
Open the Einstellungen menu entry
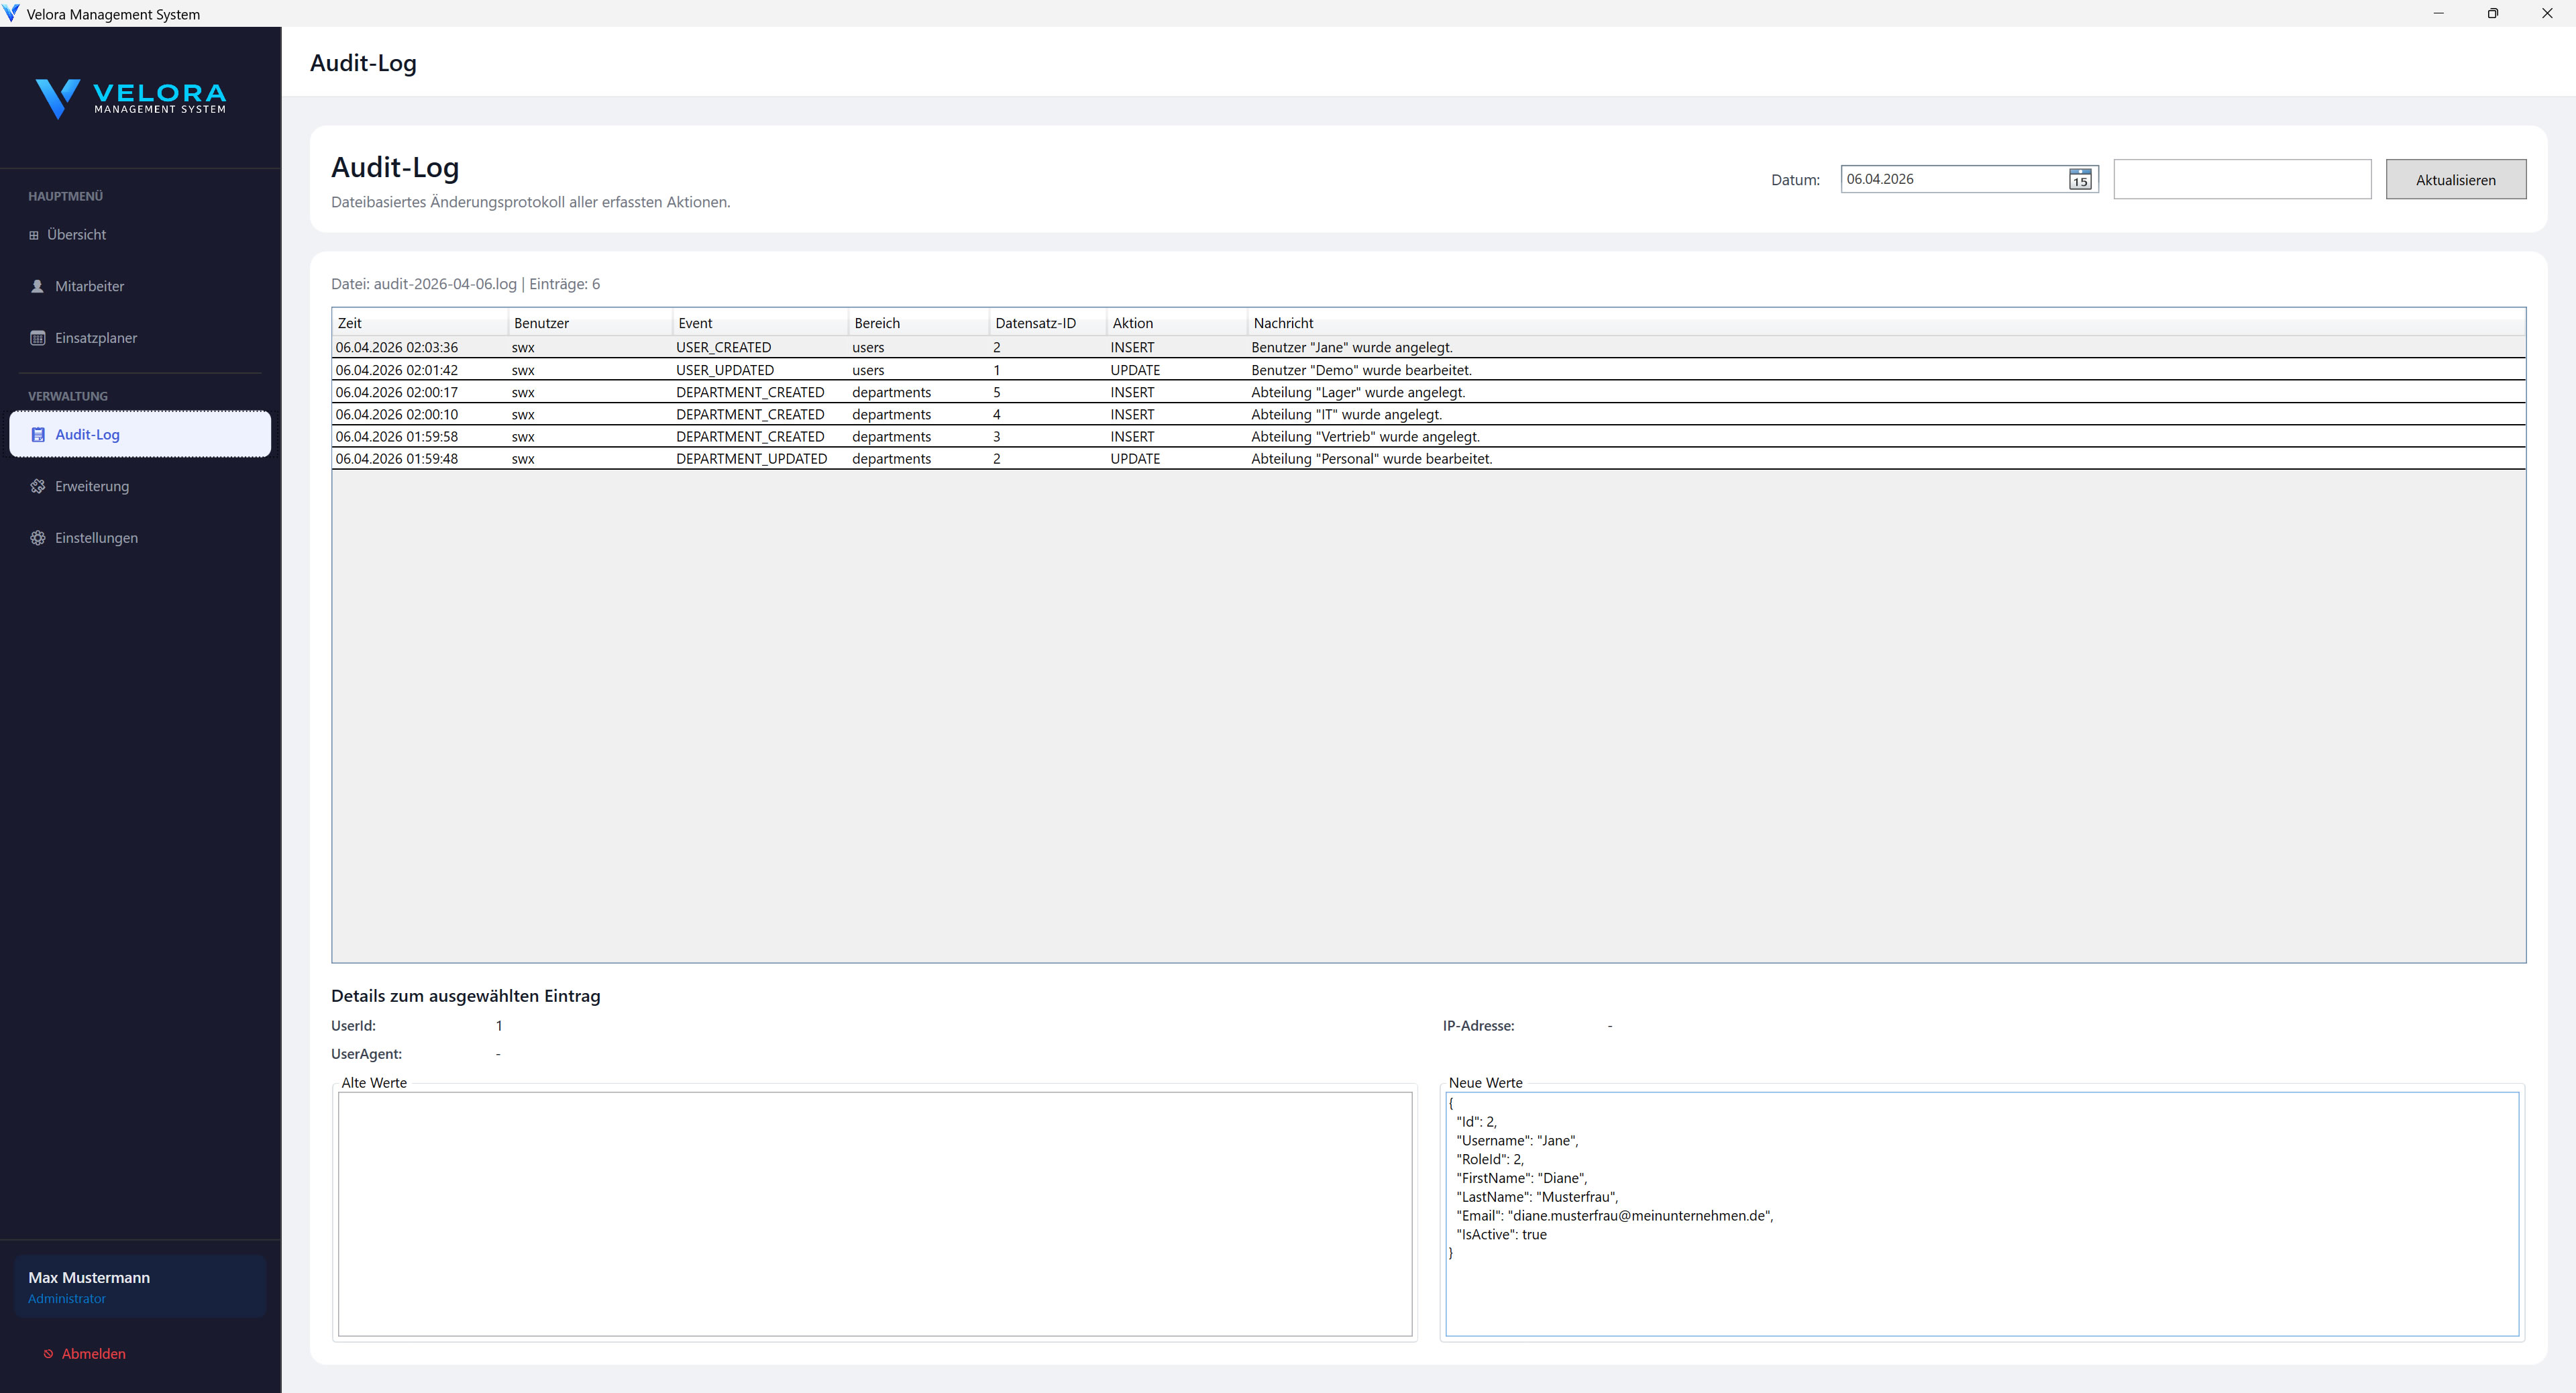96,538
